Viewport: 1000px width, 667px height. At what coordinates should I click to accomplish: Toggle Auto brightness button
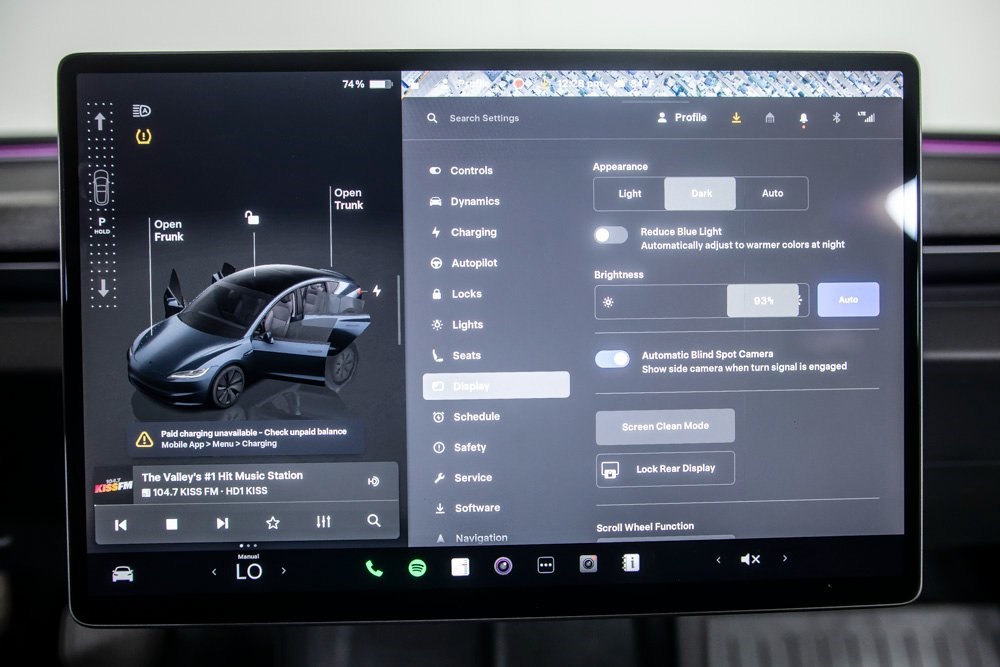click(x=848, y=300)
